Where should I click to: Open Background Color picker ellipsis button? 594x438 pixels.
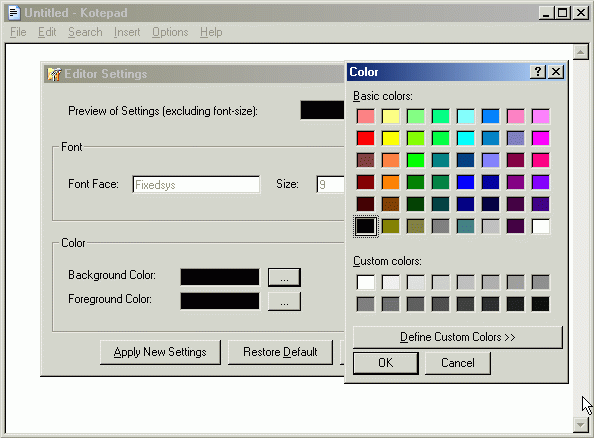pos(284,277)
